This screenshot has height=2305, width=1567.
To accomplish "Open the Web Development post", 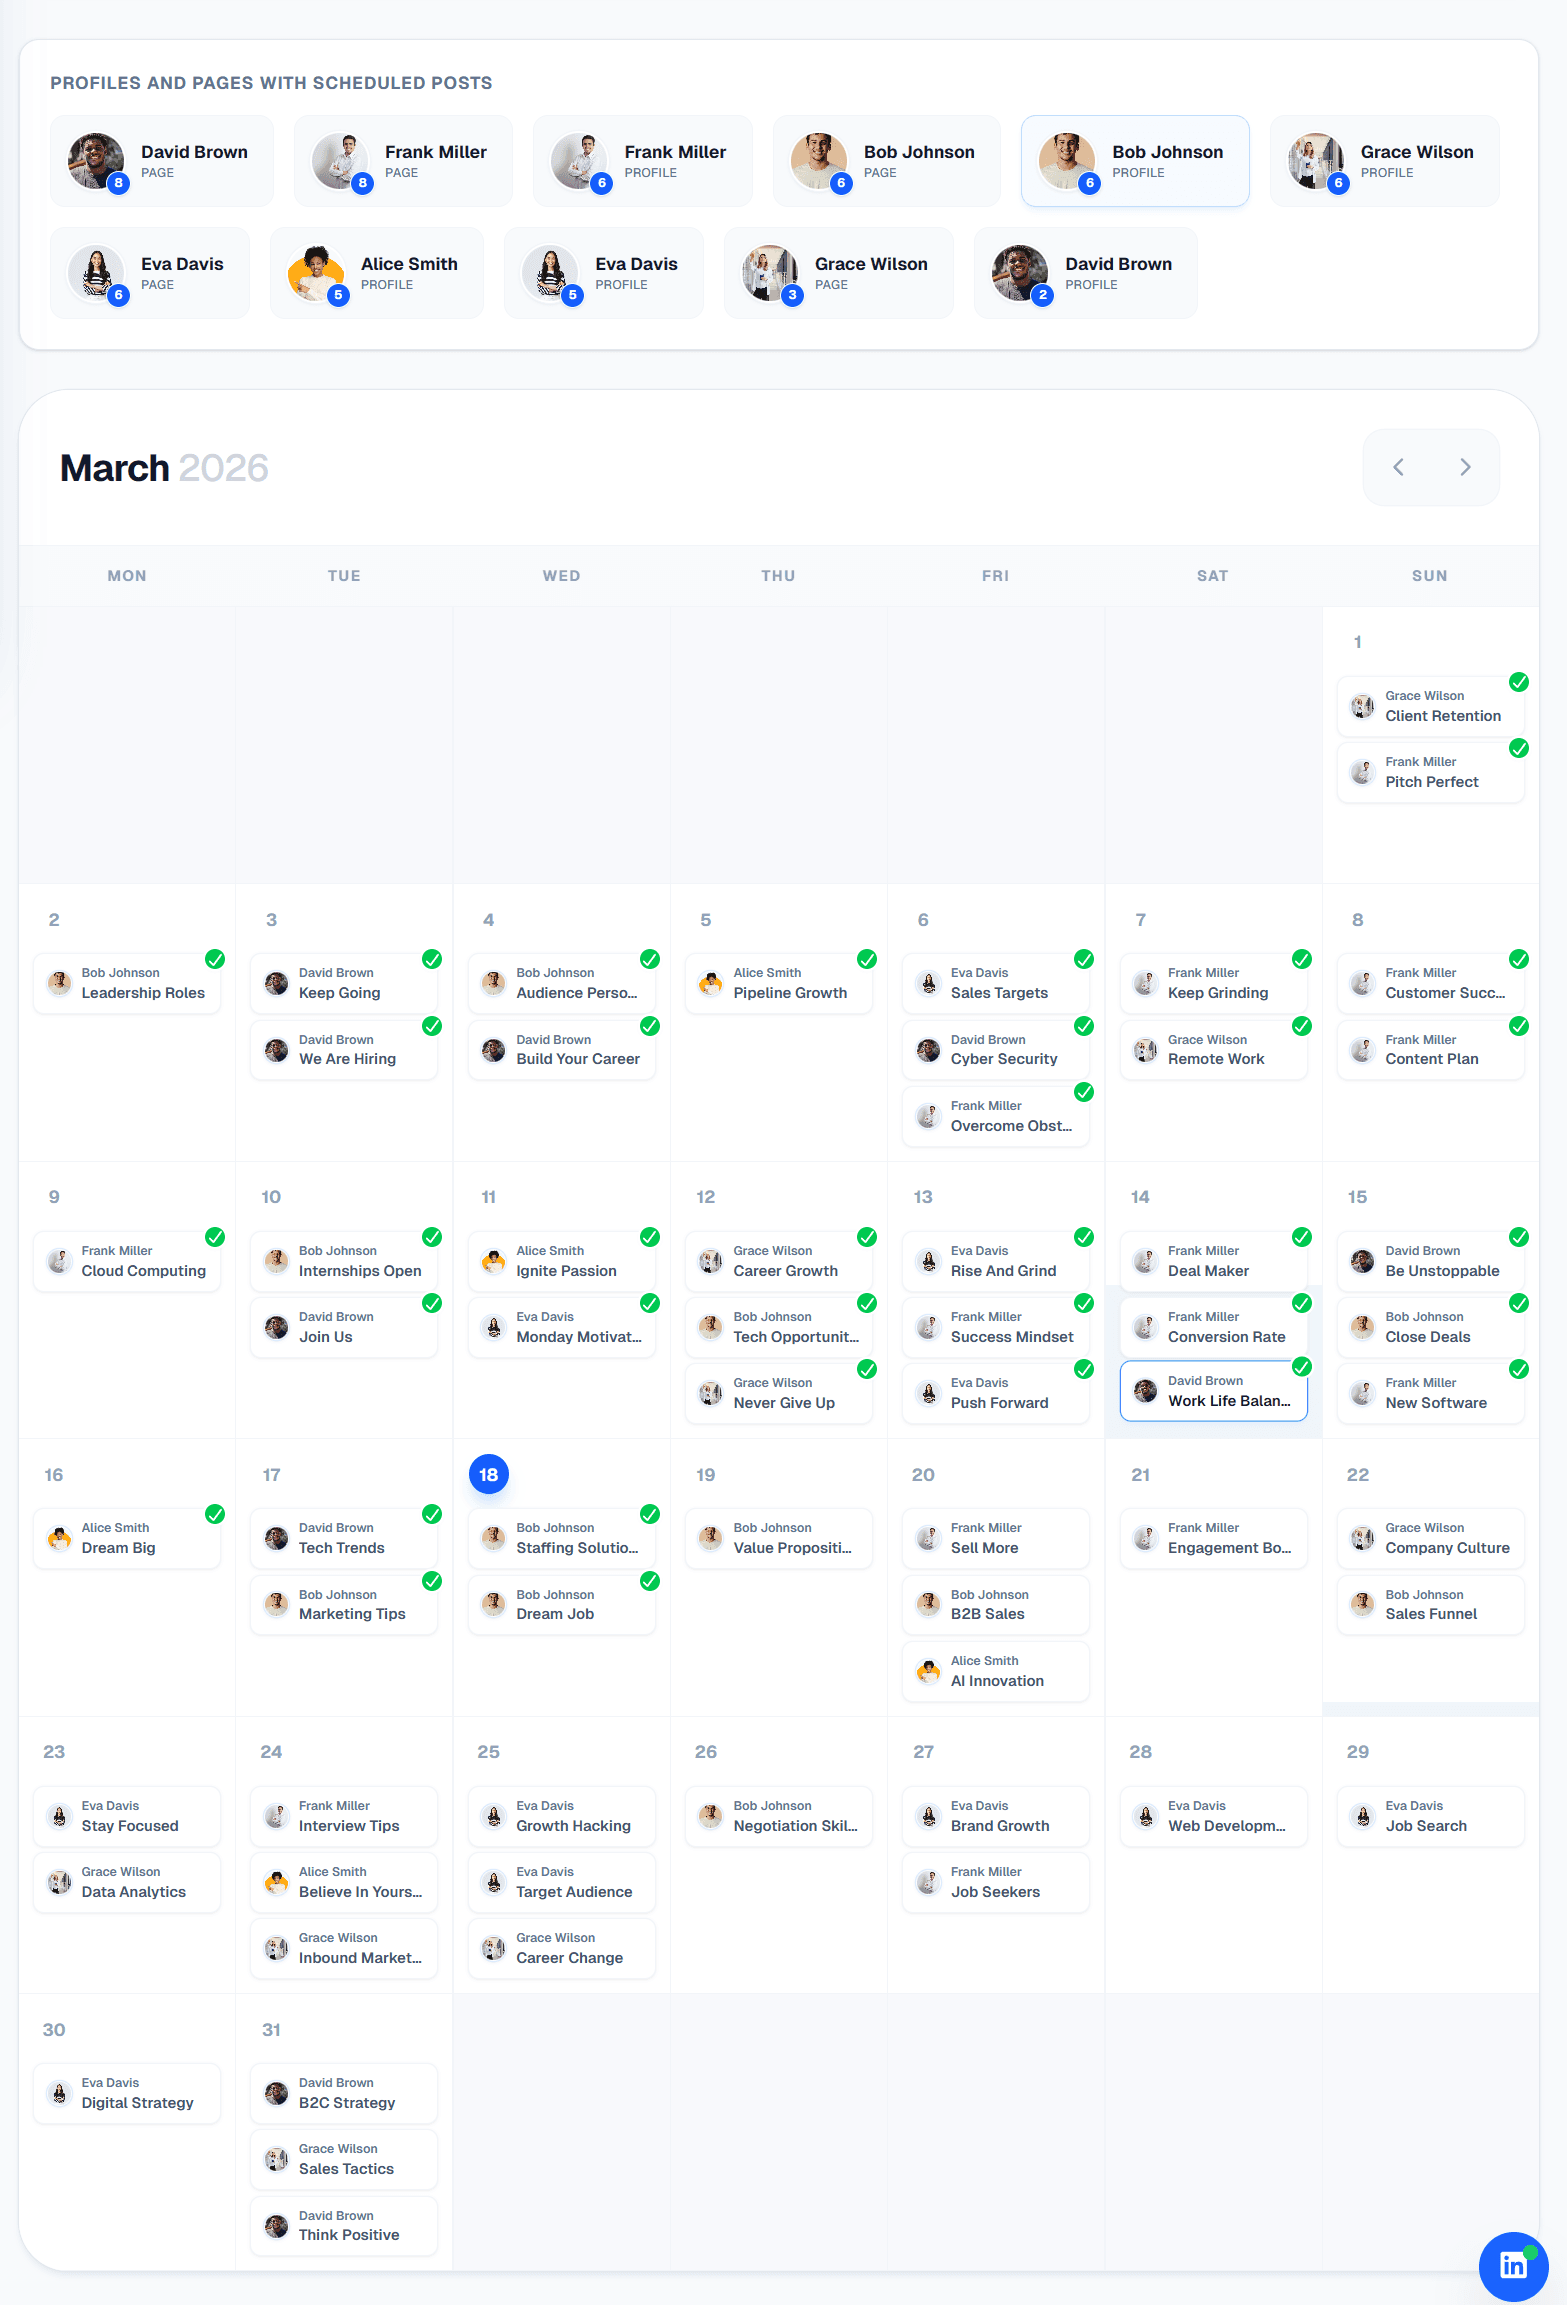I will point(1213,1816).
